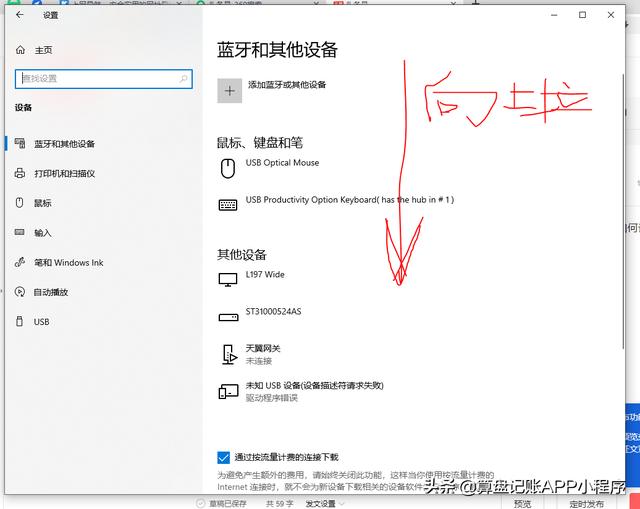Screen dimensions: 640x509
Task: Open the USB settings page
Action: pyautogui.click(x=32, y=322)
